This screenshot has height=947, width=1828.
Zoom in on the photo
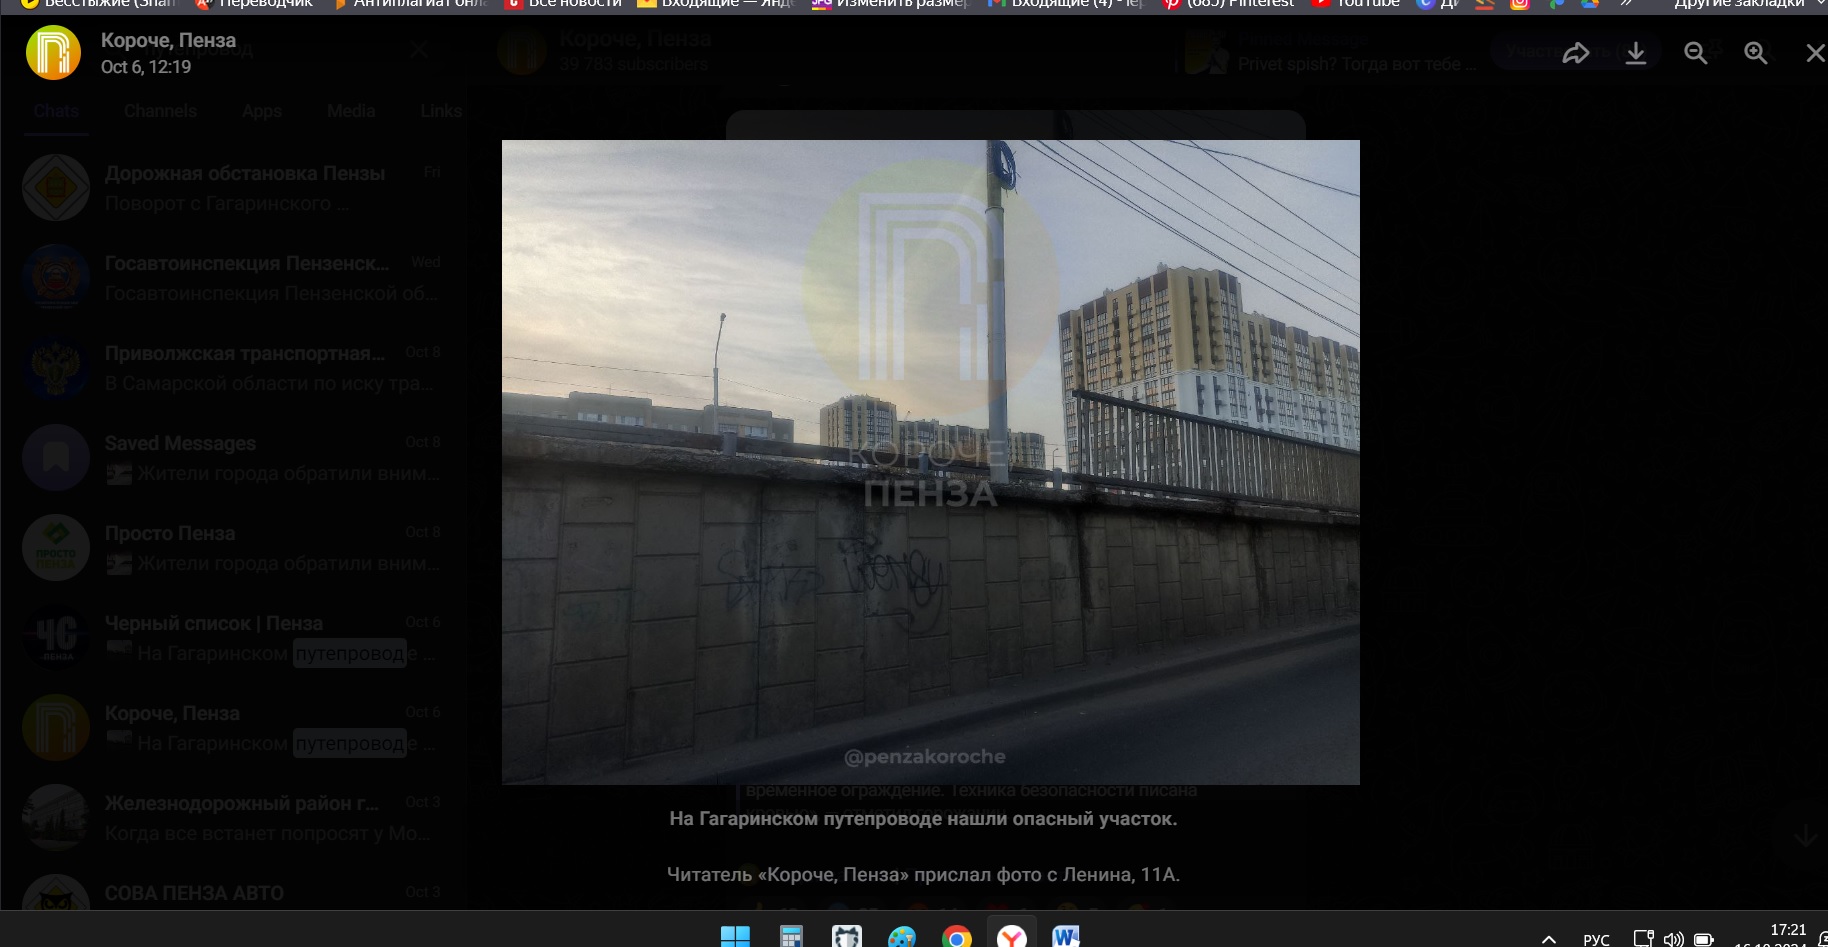point(1756,54)
